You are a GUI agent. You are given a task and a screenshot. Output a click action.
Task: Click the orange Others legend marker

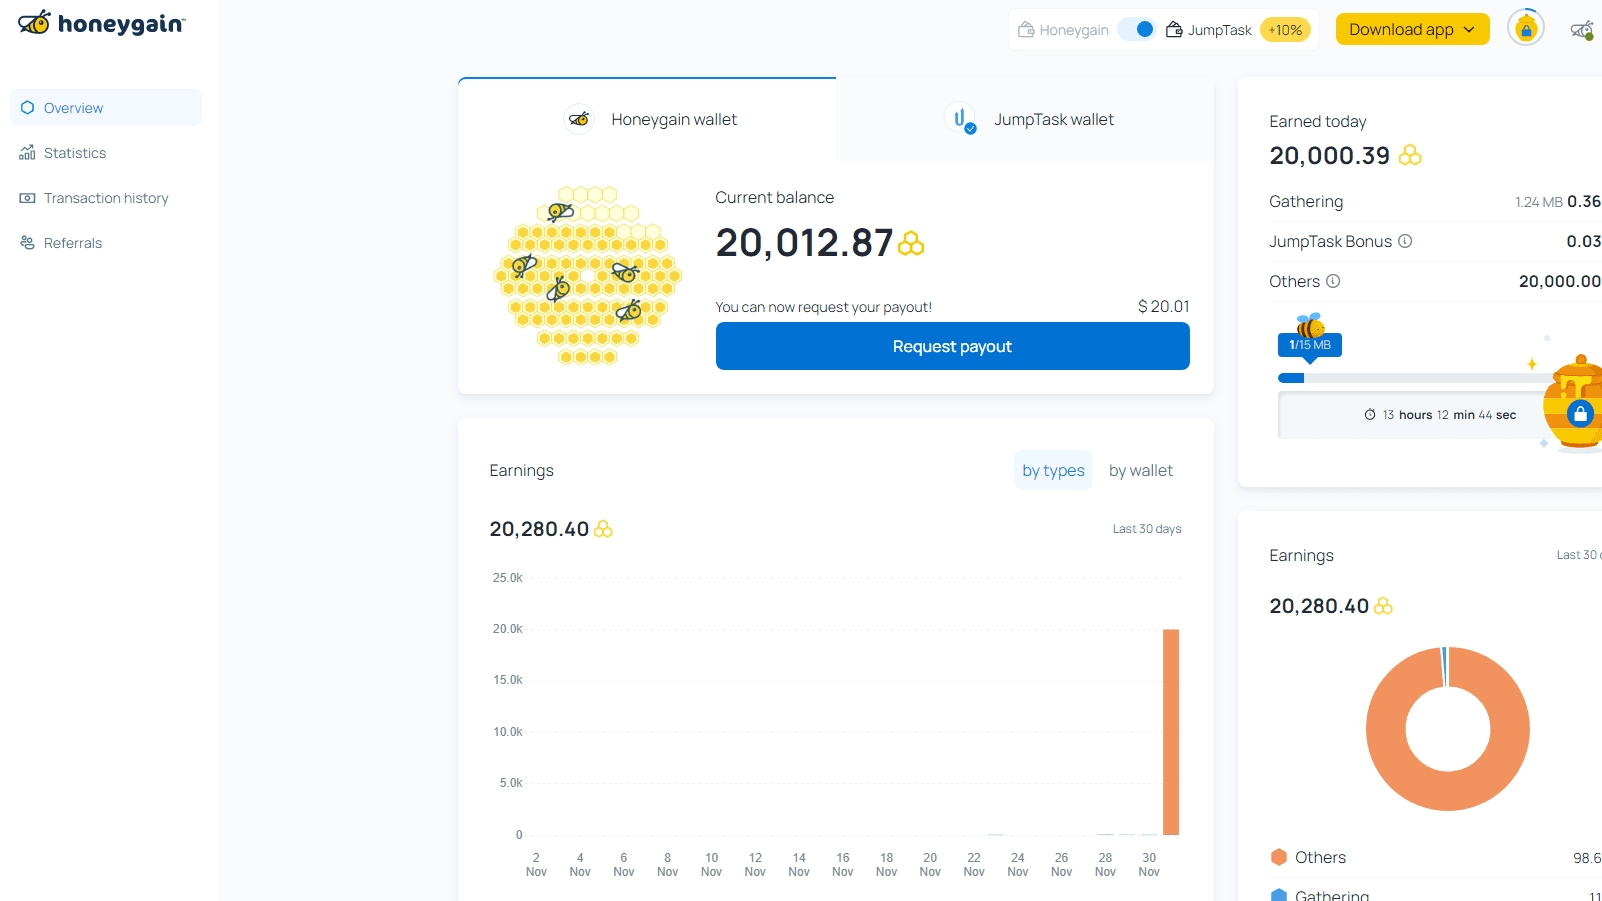pos(1279,857)
